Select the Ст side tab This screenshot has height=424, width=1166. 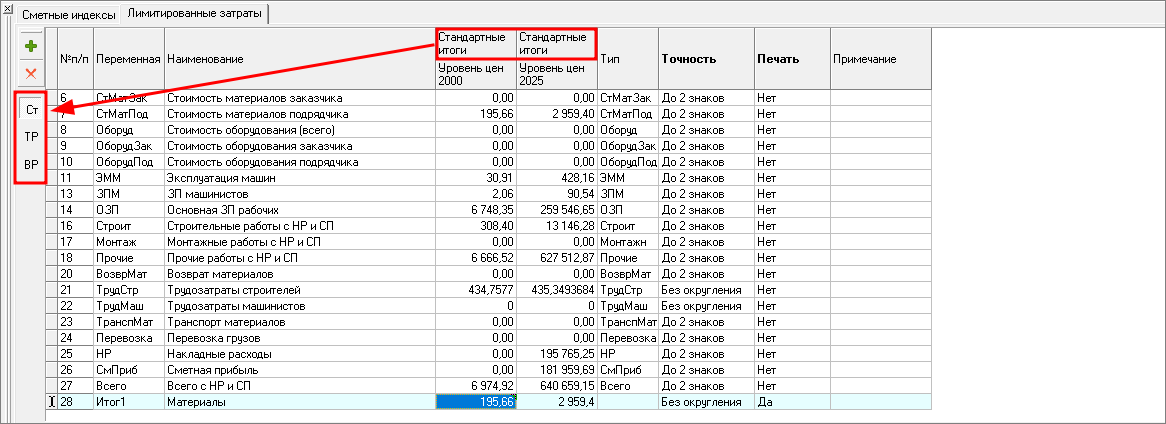[x=32, y=109]
